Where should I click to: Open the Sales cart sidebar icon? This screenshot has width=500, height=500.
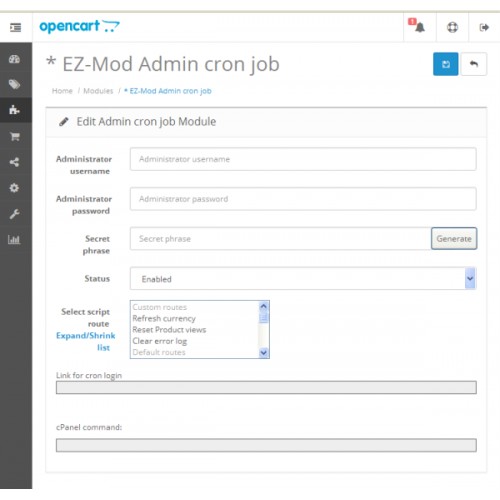click(x=15, y=136)
